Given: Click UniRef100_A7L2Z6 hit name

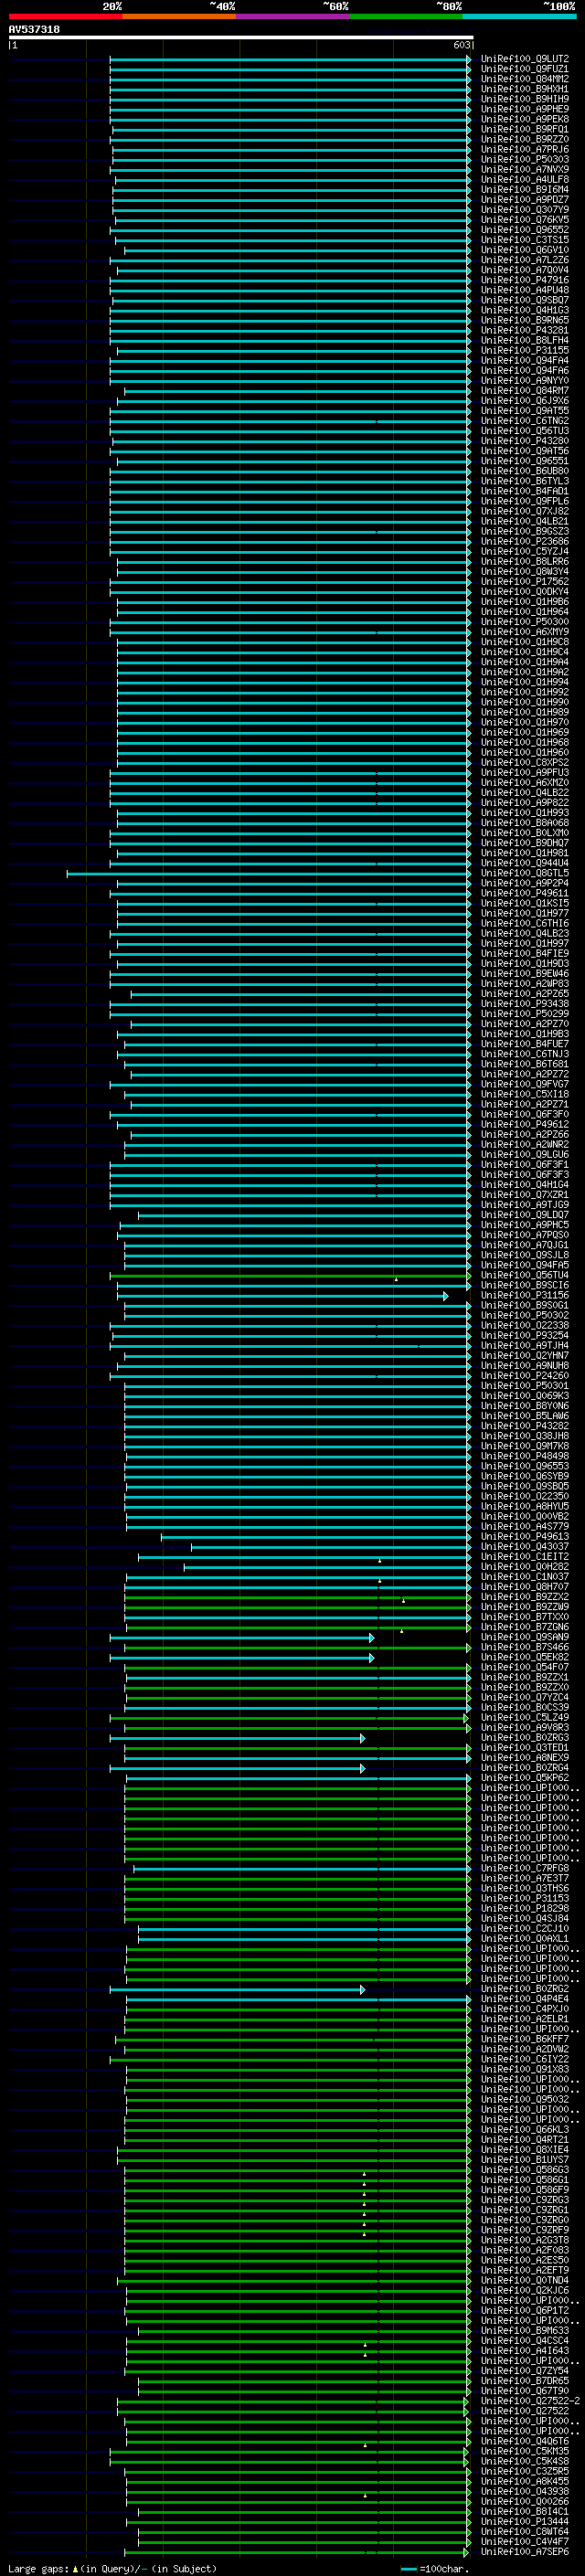Looking at the screenshot, I should coord(524,260).
